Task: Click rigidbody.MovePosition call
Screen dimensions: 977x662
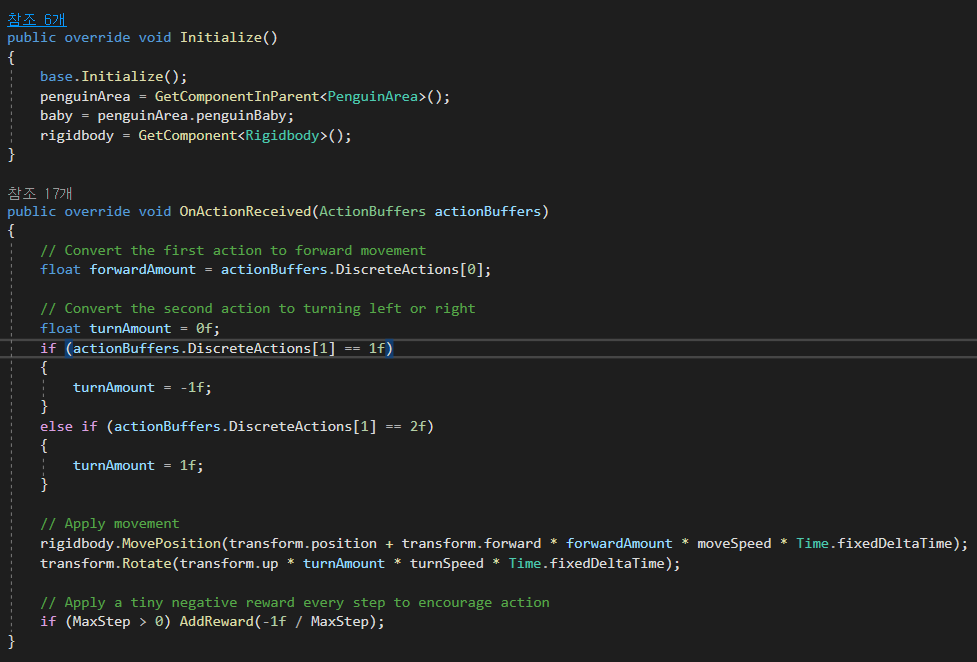Action: [130, 544]
